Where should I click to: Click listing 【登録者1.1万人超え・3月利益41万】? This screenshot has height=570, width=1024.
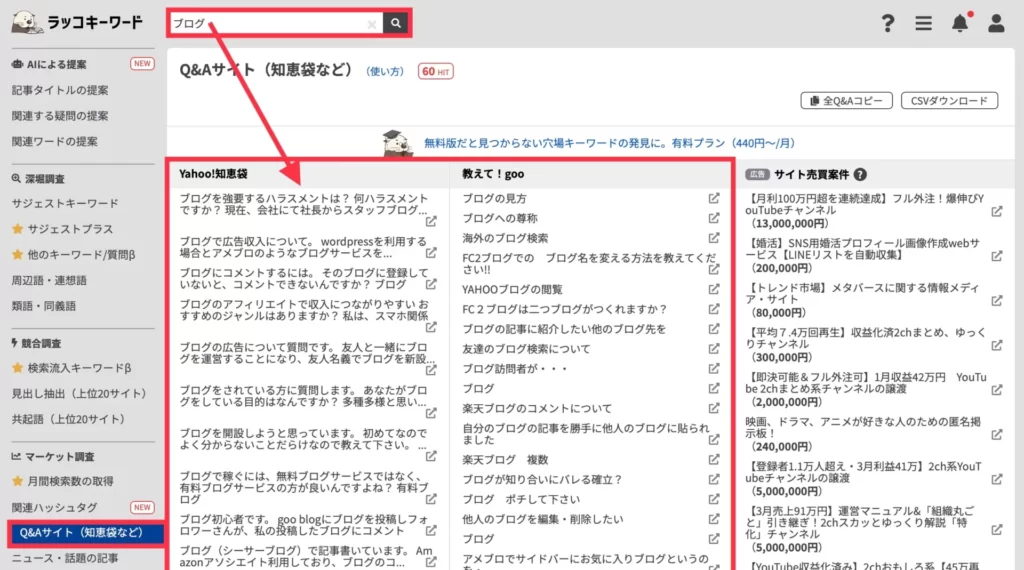863,479
